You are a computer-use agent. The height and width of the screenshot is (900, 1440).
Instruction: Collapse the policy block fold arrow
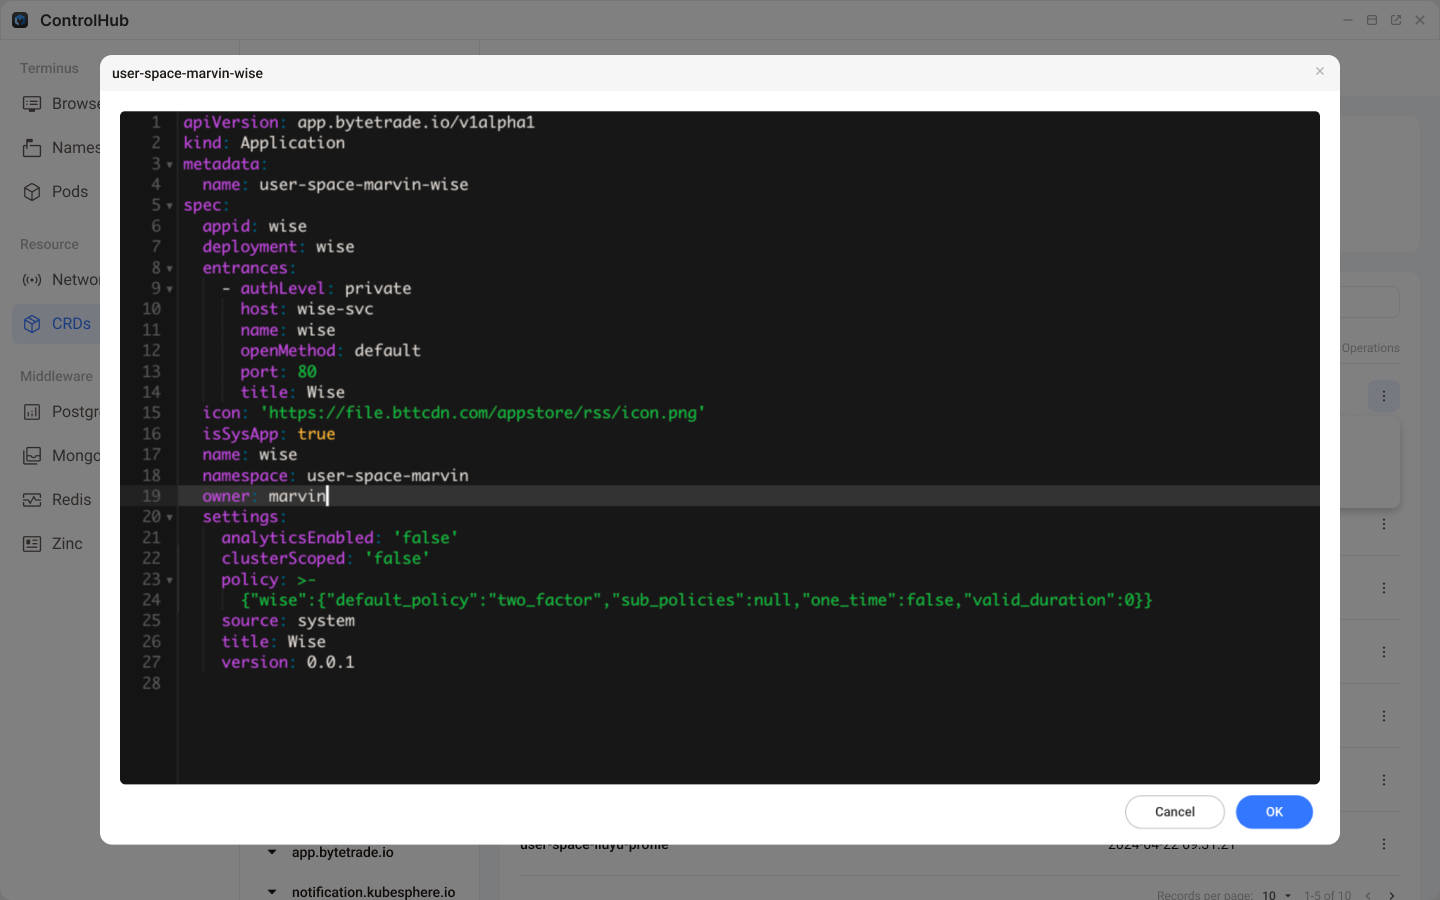click(170, 580)
